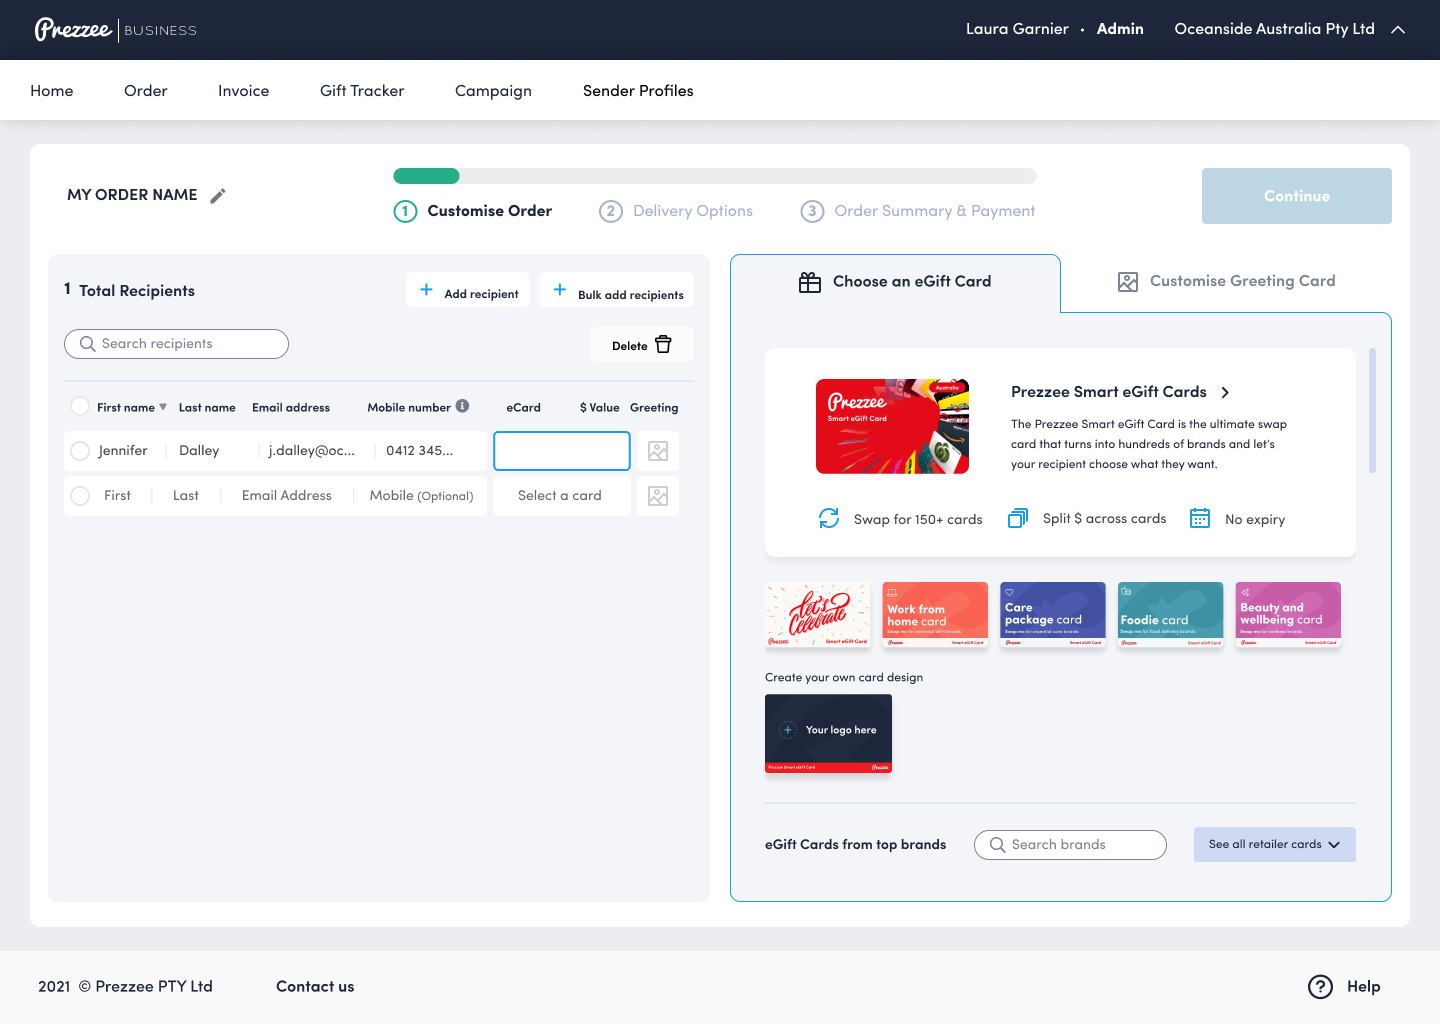
Task: Click the Continue button
Action: tap(1297, 196)
